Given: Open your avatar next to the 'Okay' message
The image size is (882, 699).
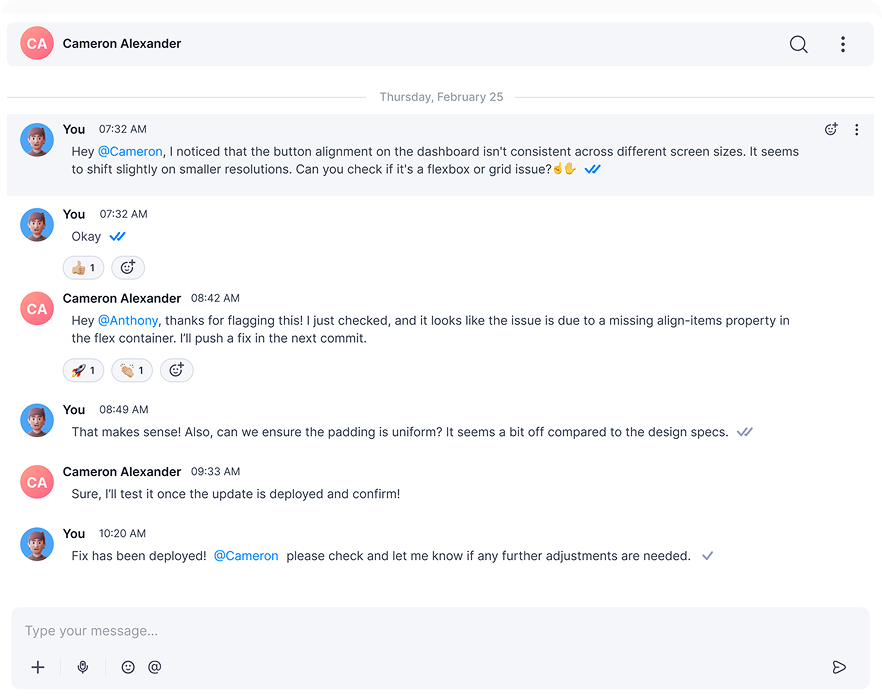Looking at the screenshot, I should pyautogui.click(x=37, y=225).
